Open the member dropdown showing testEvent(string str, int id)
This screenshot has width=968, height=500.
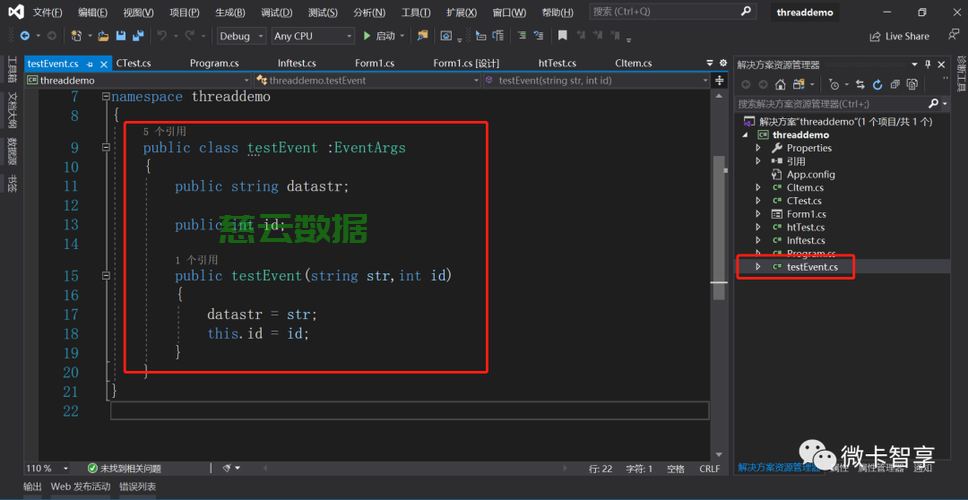pos(596,80)
